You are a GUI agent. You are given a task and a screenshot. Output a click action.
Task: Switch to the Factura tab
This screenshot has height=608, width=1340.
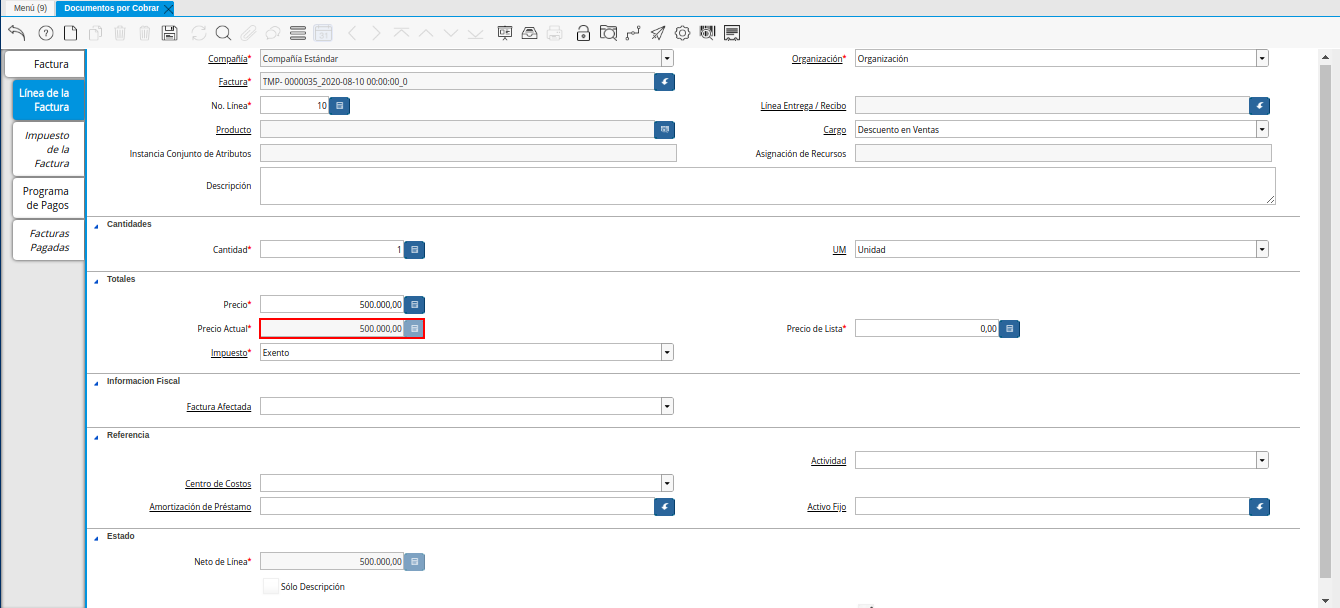click(x=45, y=64)
